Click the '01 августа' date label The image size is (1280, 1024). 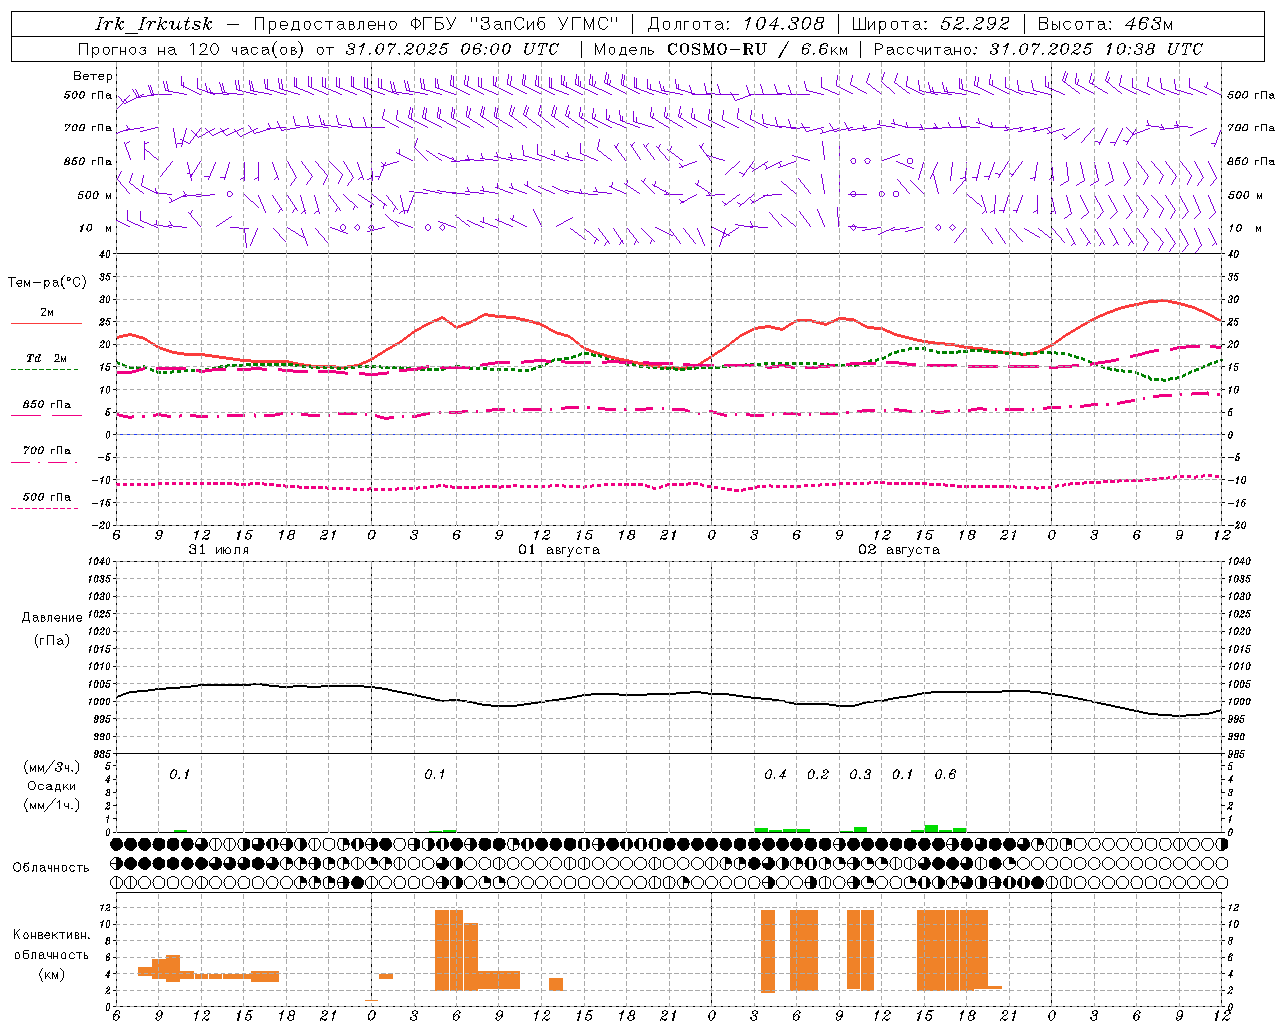tap(559, 550)
